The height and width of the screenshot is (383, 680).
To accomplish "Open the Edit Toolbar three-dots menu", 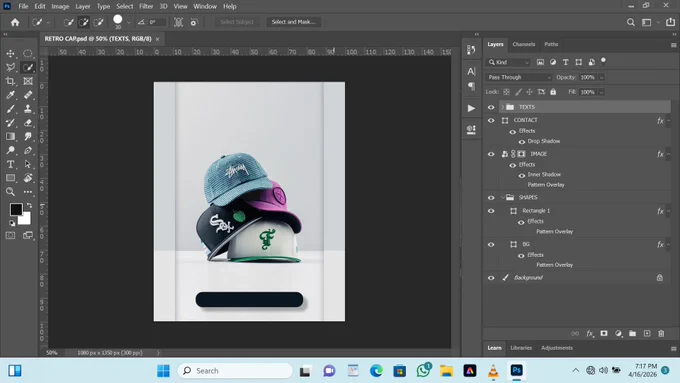I will pos(28,192).
